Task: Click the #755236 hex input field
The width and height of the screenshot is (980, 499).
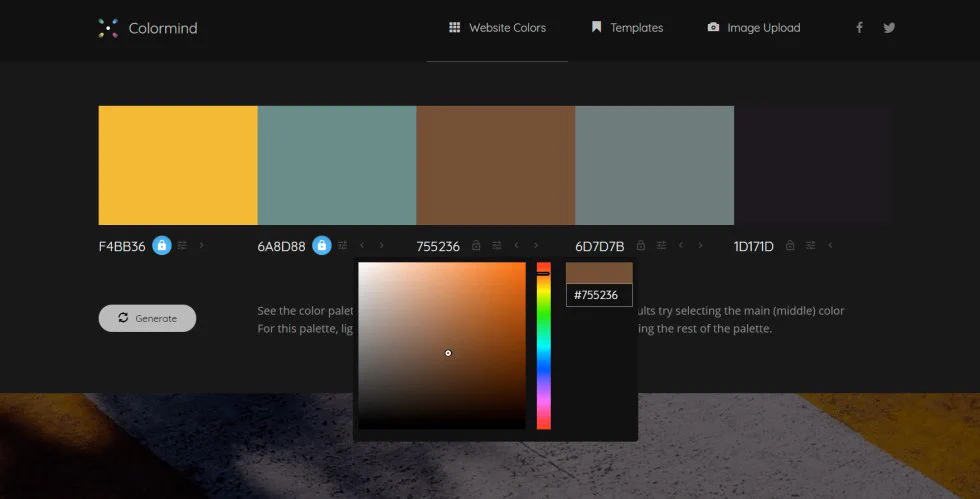Action: pyautogui.click(x=599, y=295)
